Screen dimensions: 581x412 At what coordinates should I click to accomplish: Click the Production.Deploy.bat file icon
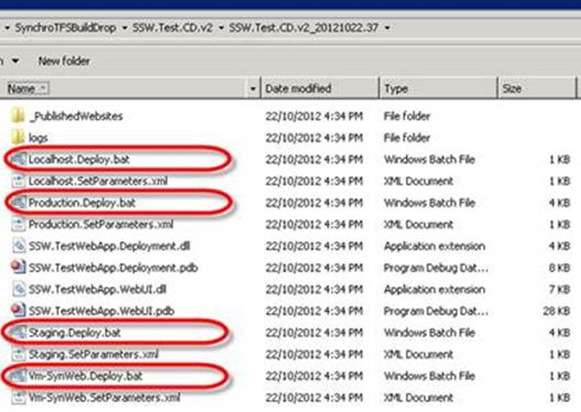coord(19,202)
